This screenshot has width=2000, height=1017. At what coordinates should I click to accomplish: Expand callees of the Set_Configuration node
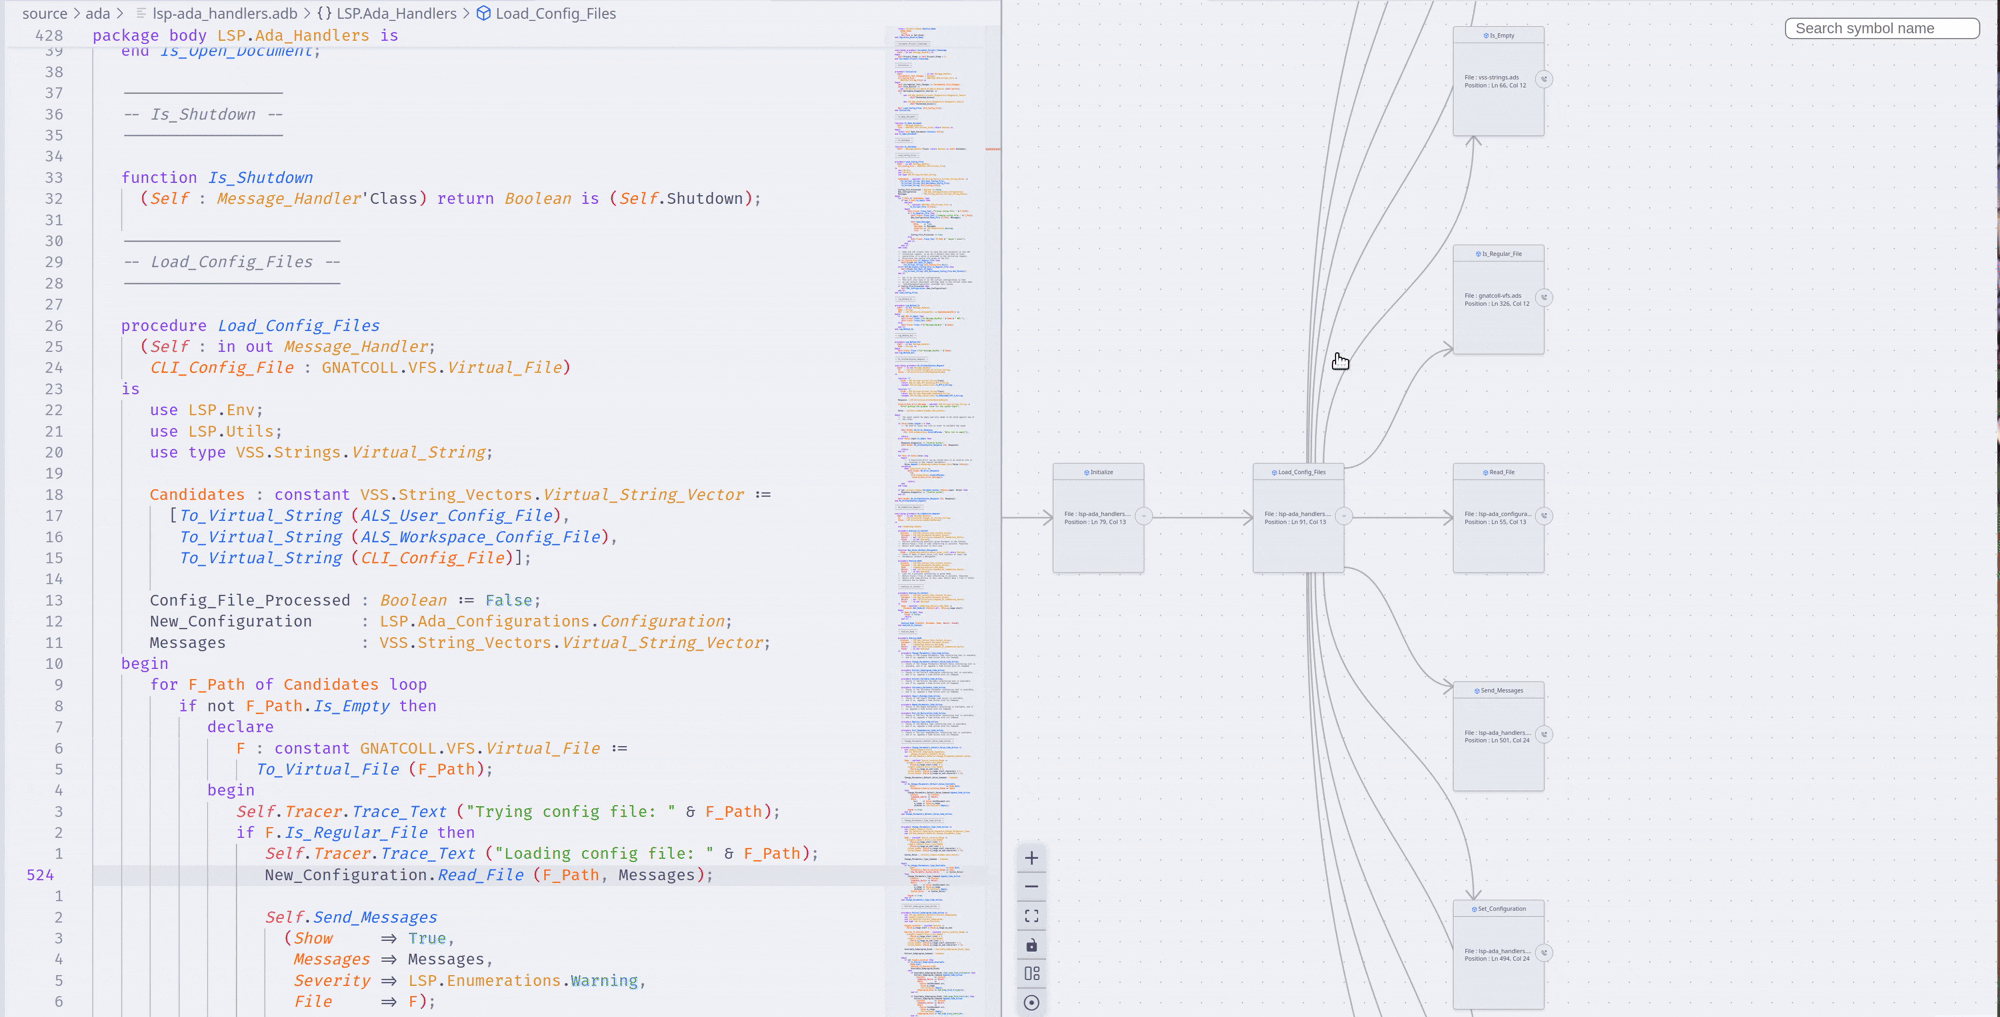1544,953
